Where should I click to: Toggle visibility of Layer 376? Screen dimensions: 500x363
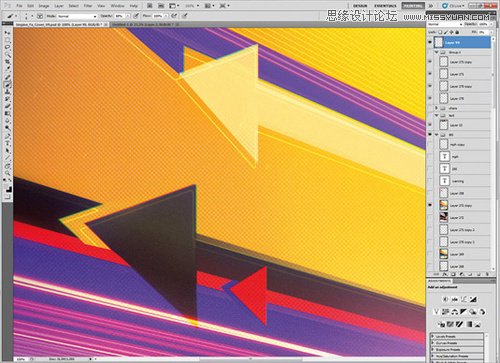point(430,99)
